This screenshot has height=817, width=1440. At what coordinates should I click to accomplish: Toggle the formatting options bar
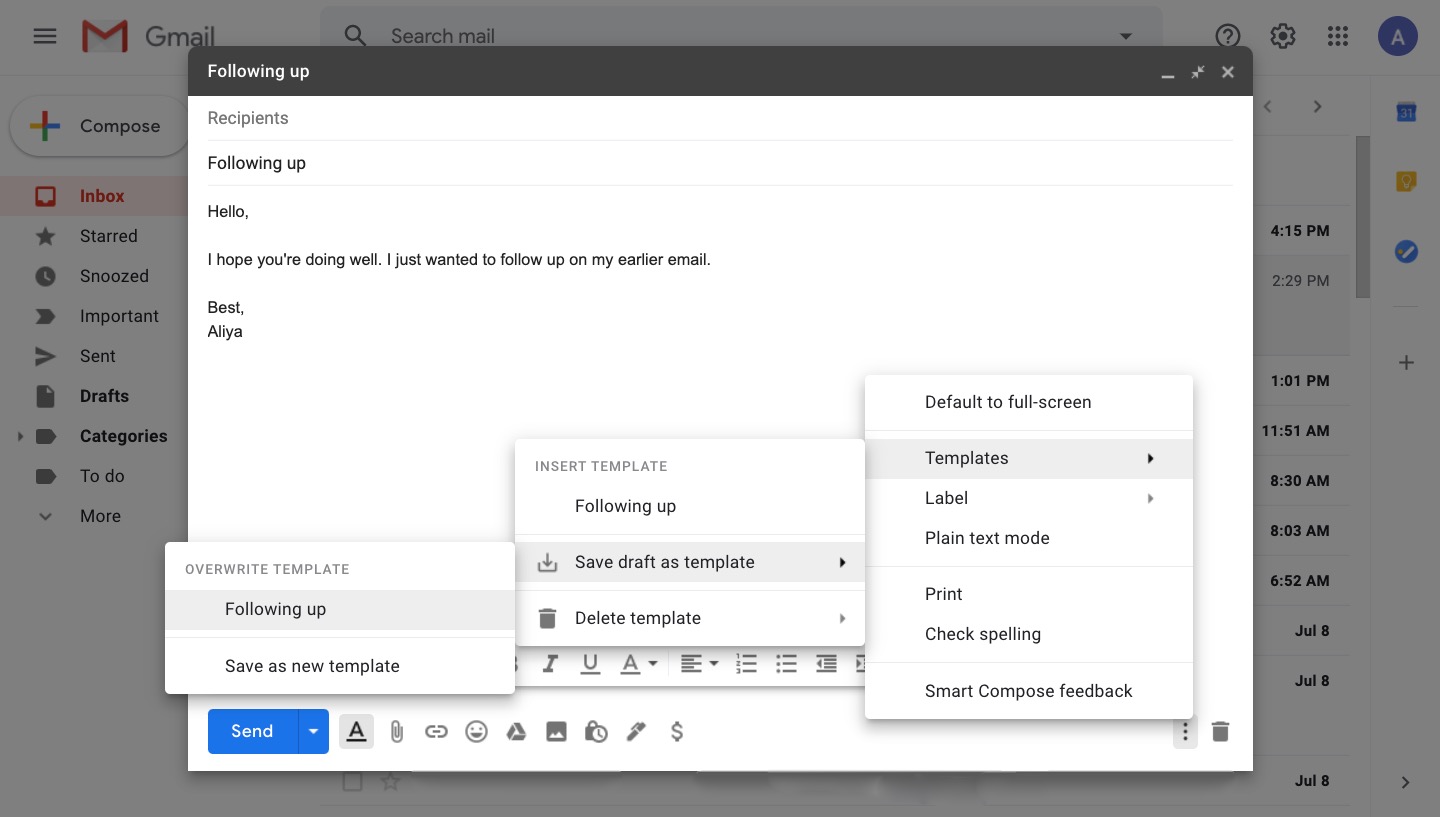coord(356,732)
